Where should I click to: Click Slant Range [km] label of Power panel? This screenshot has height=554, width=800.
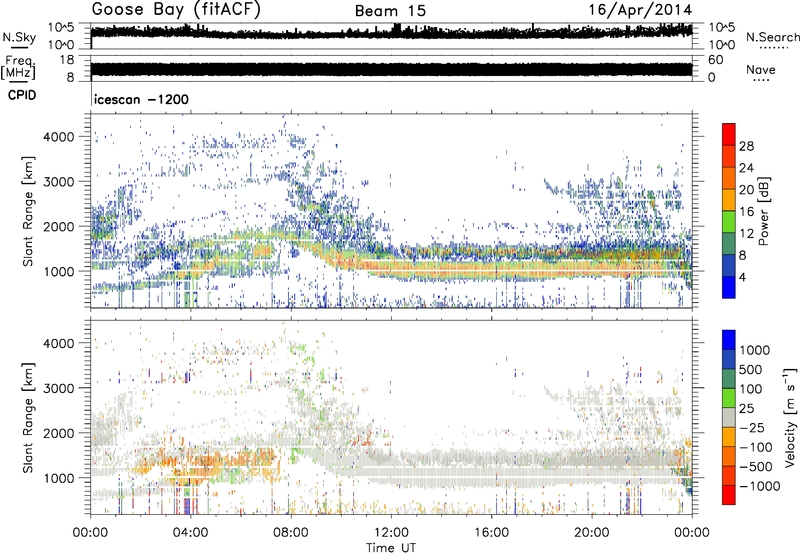28,211
